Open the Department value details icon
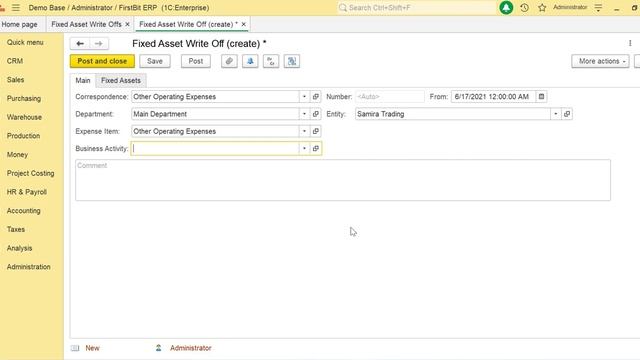The width and height of the screenshot is (640, 360). click(316, 114)
